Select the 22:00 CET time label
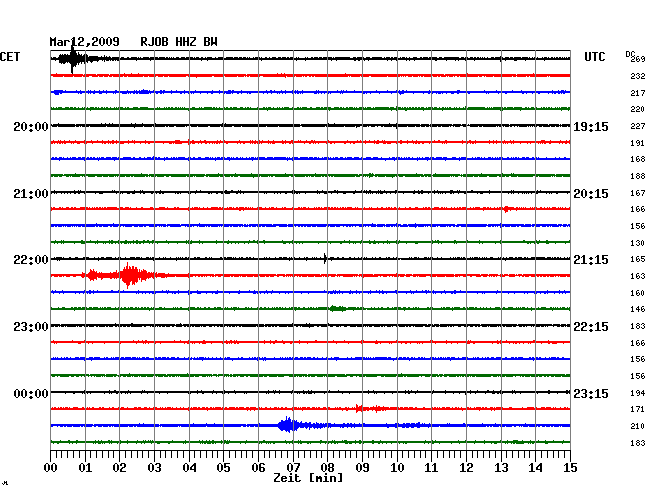650x494 pixels. (x=31, y=260)
